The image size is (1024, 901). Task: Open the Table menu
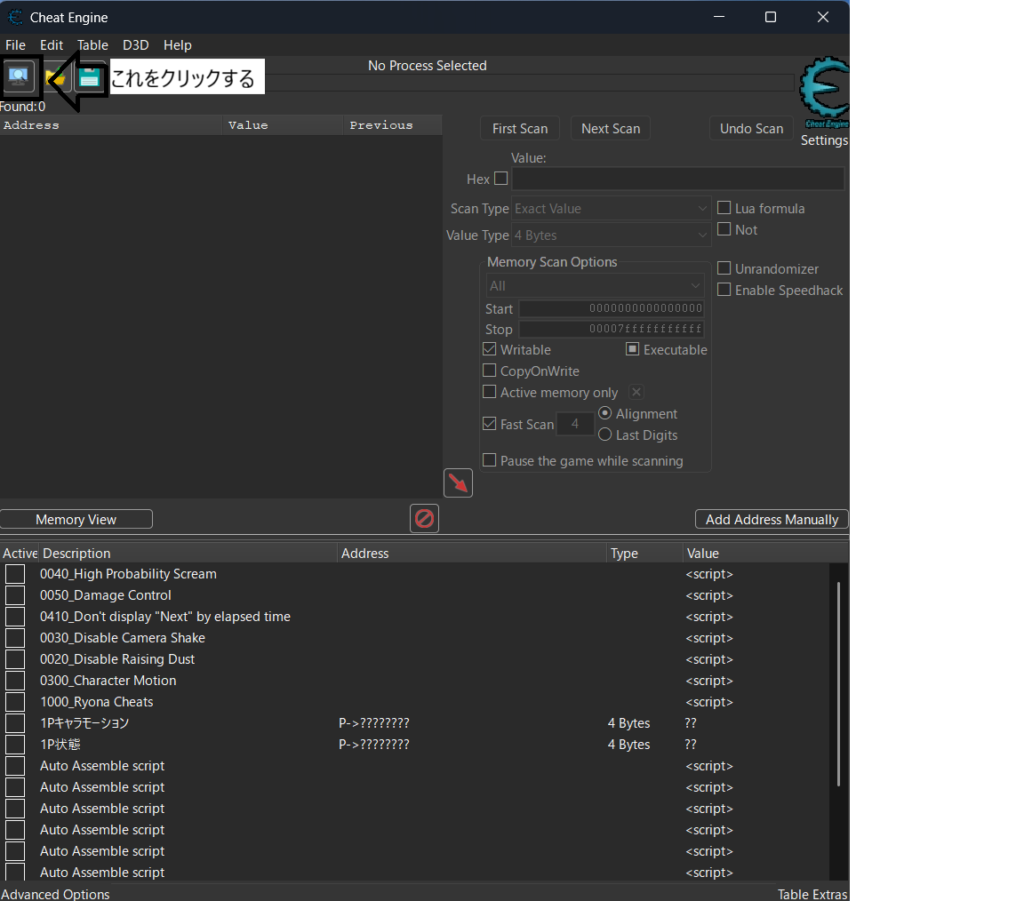93,45
